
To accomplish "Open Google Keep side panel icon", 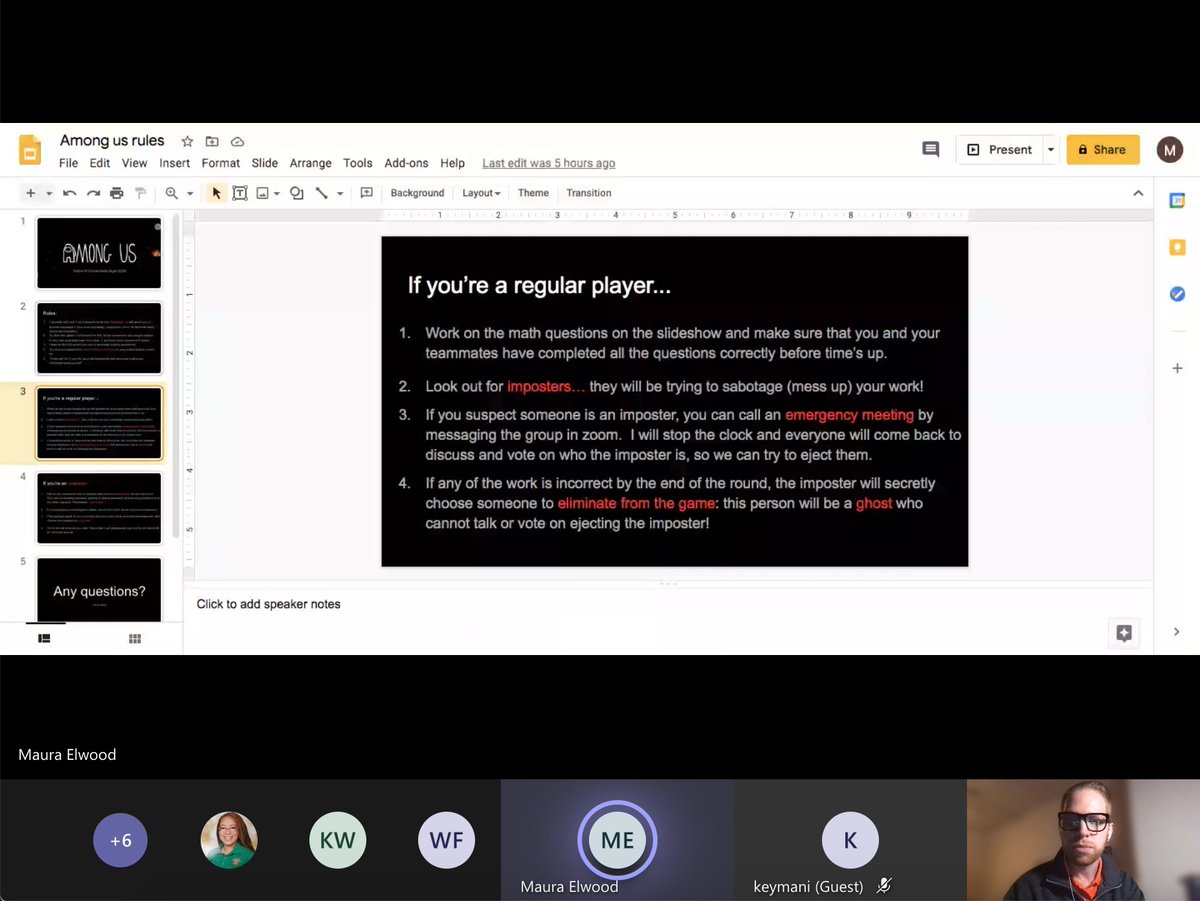I will [x=1177, y=247].
